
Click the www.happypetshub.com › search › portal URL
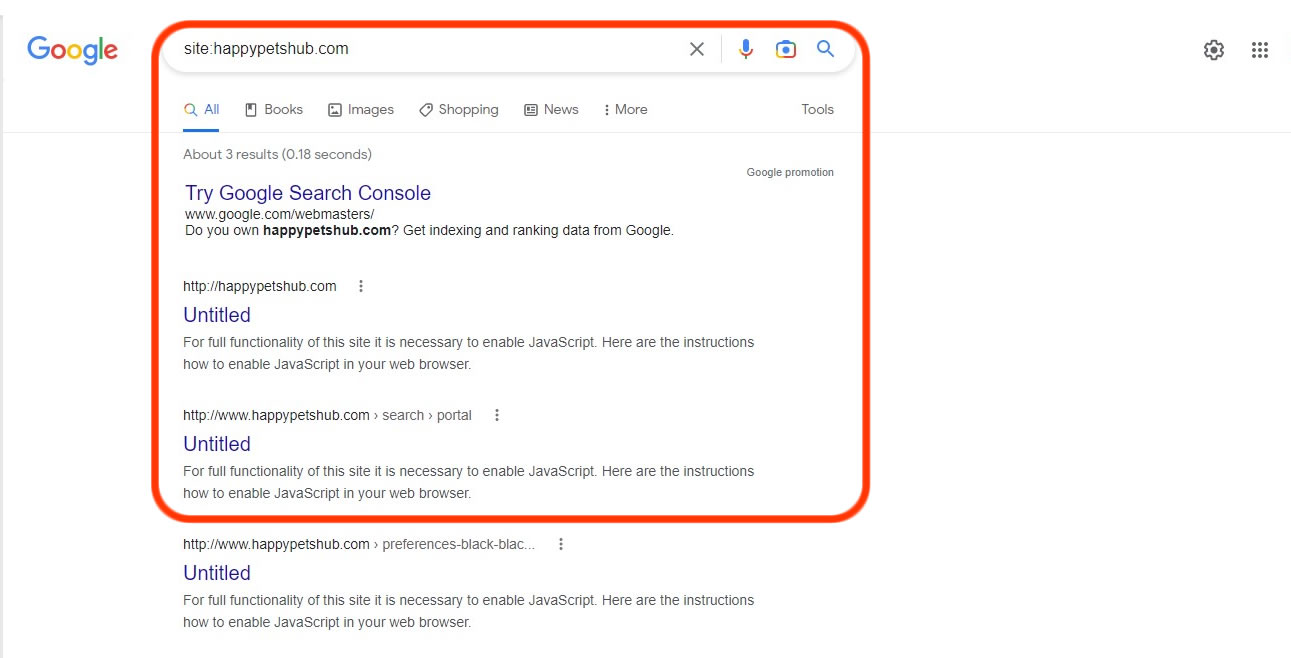(x=327, y=415)
